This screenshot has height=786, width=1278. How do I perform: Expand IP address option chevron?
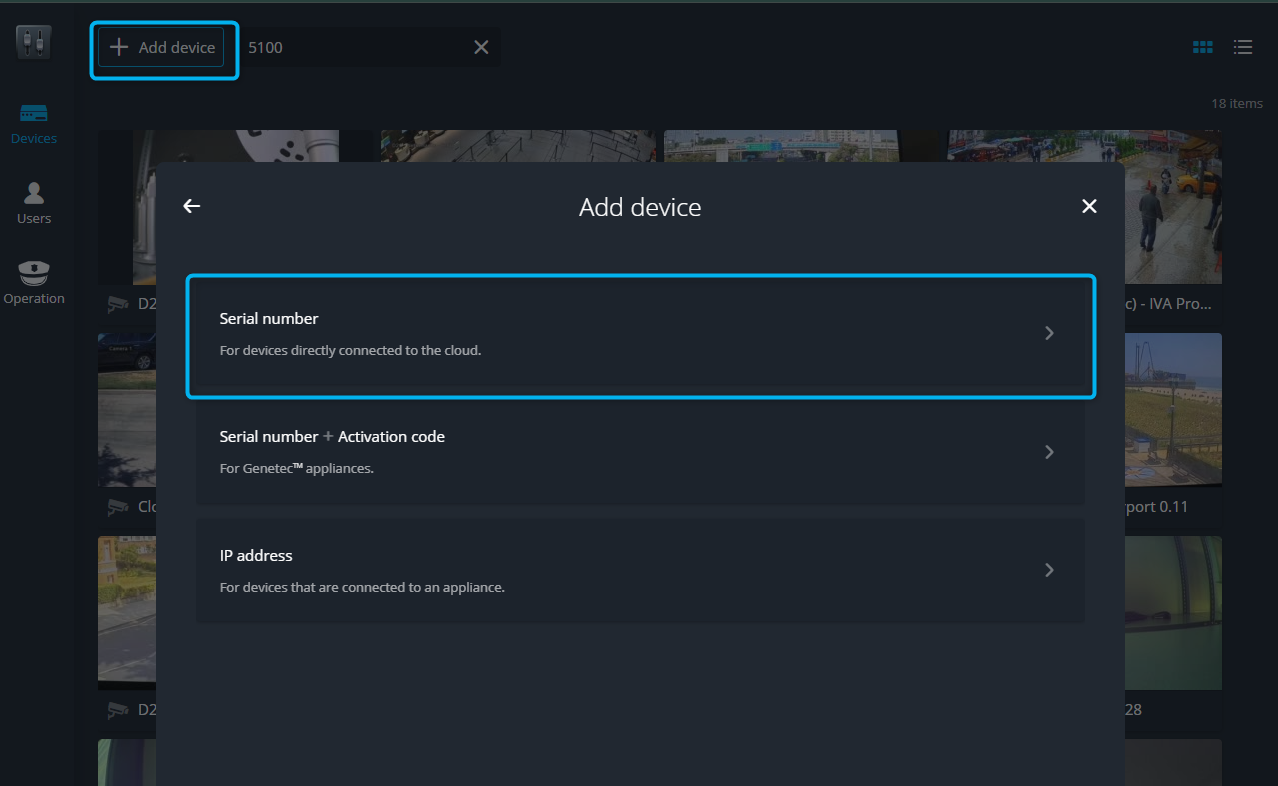pos(1049,570)
